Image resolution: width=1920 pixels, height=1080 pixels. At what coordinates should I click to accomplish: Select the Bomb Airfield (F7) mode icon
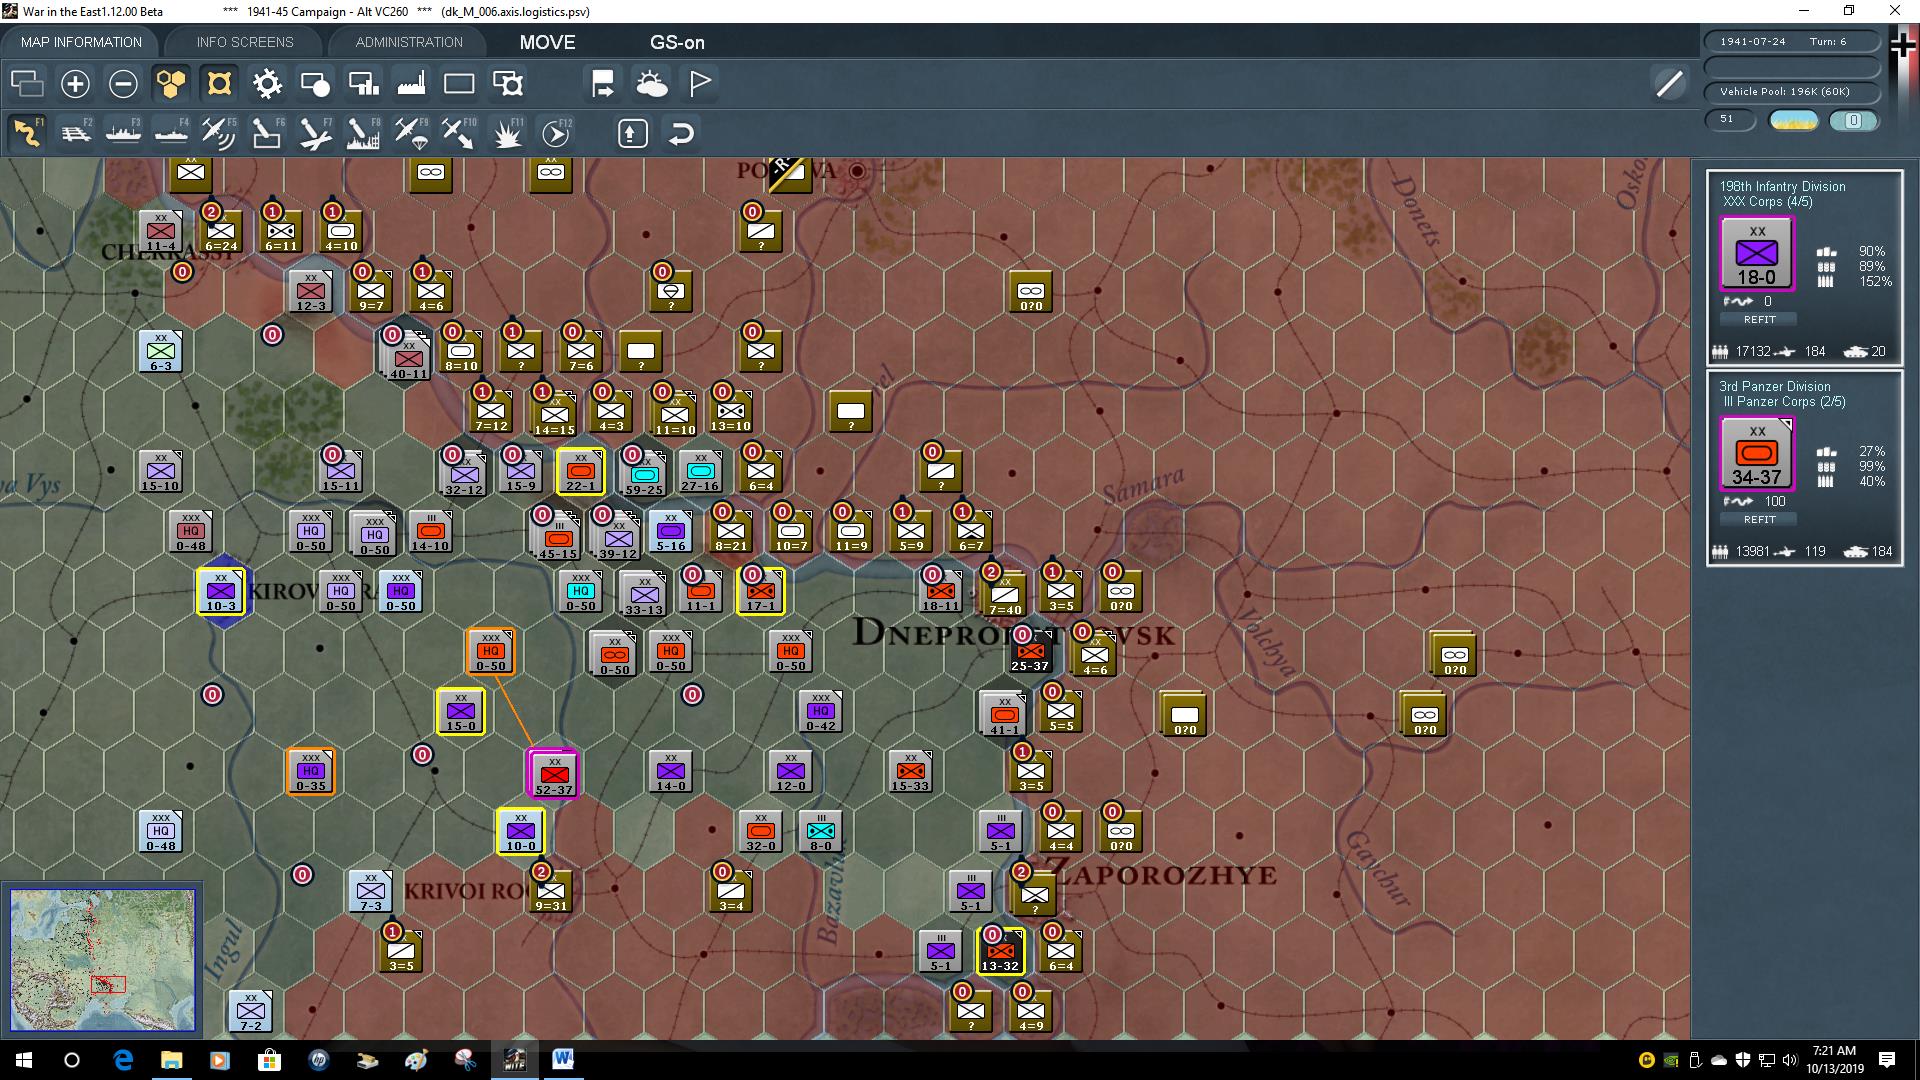315,133
